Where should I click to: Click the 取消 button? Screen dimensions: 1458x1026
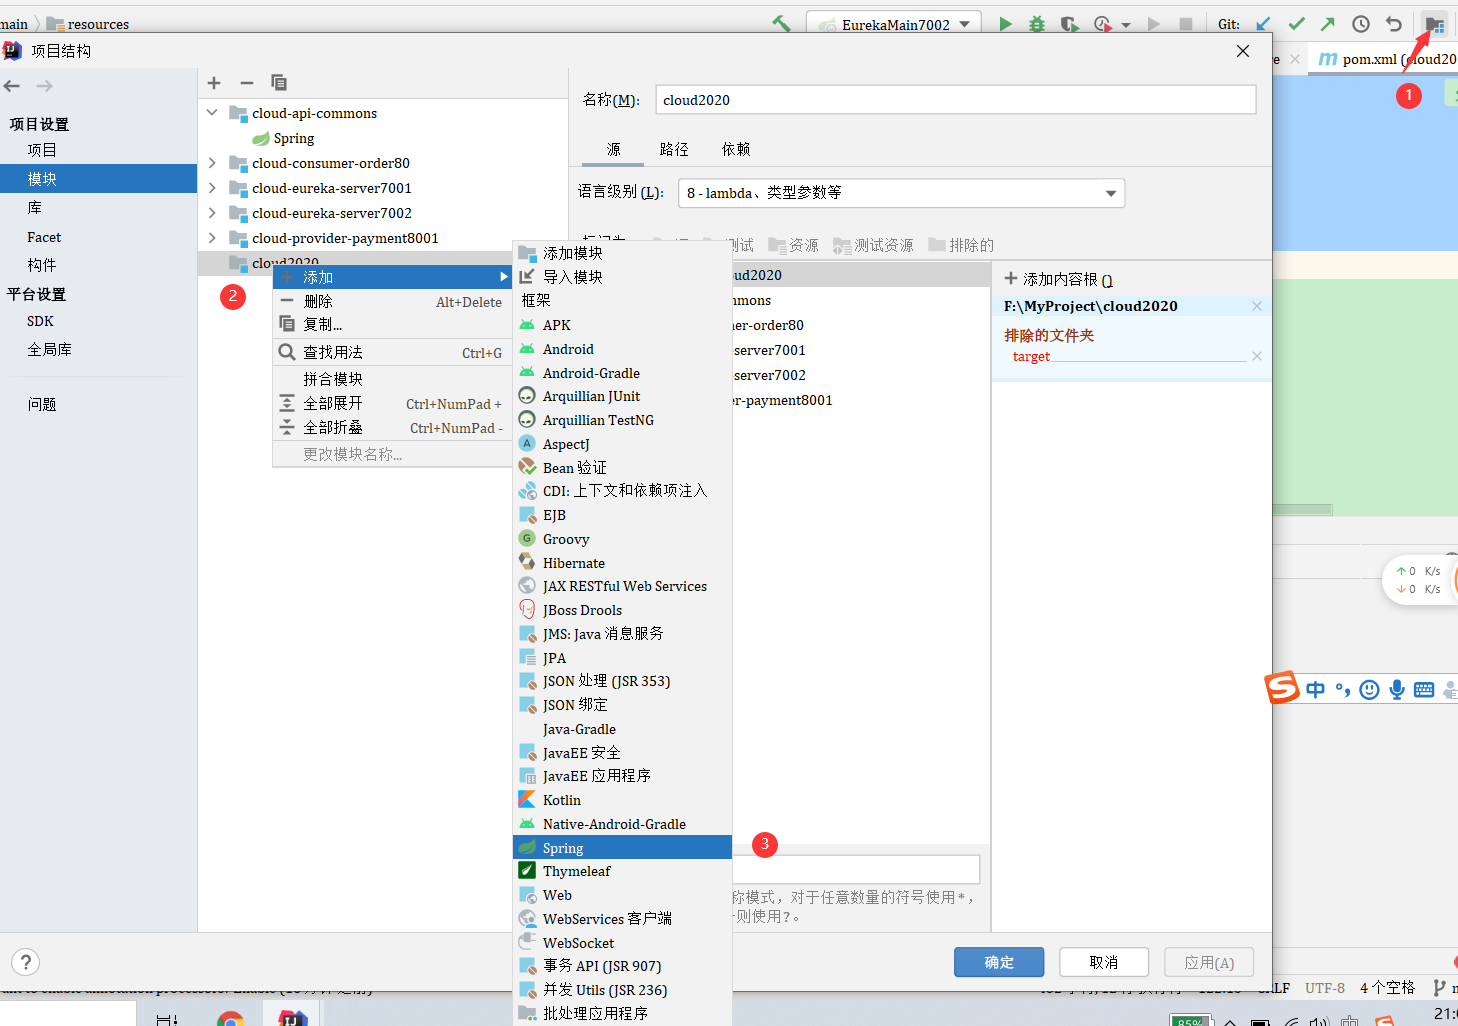tap(1104, 962)
